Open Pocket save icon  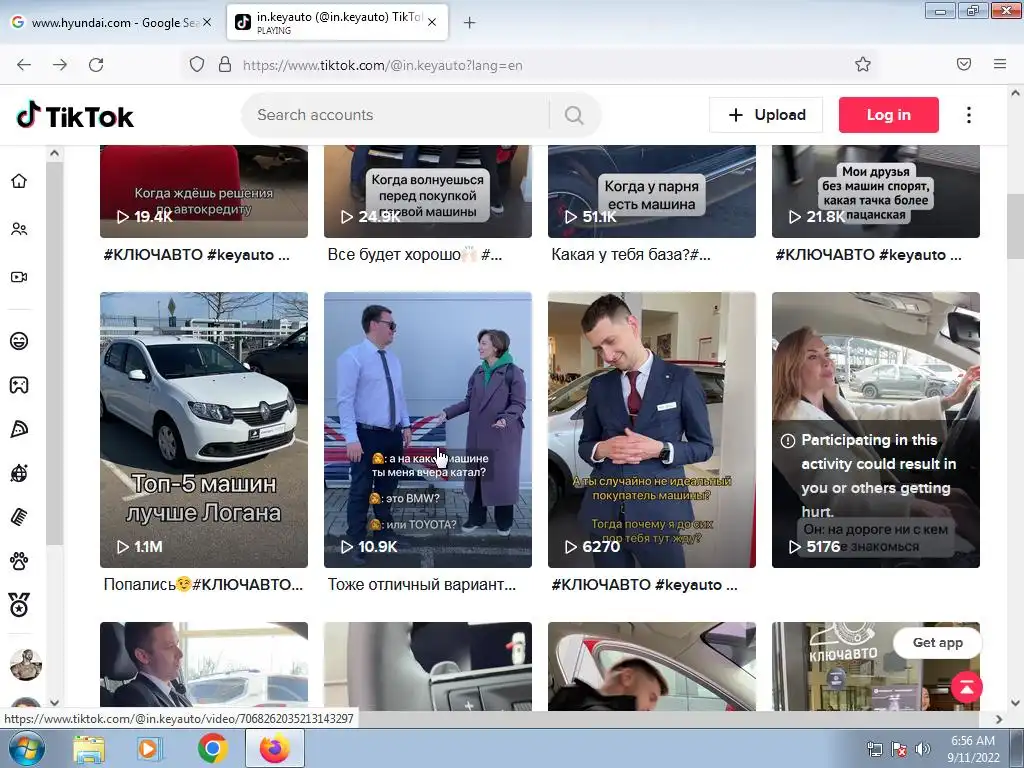[x=964, y=65]
